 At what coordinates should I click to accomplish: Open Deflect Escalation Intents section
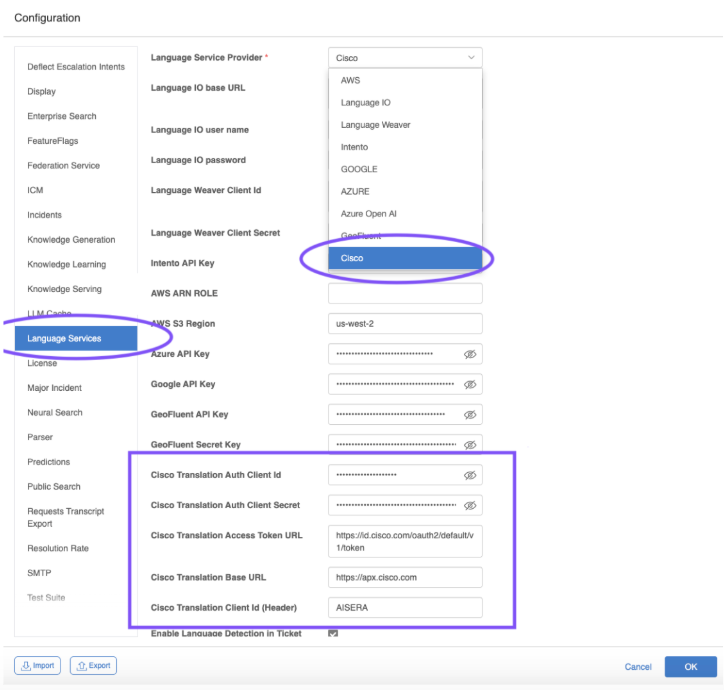76,67
